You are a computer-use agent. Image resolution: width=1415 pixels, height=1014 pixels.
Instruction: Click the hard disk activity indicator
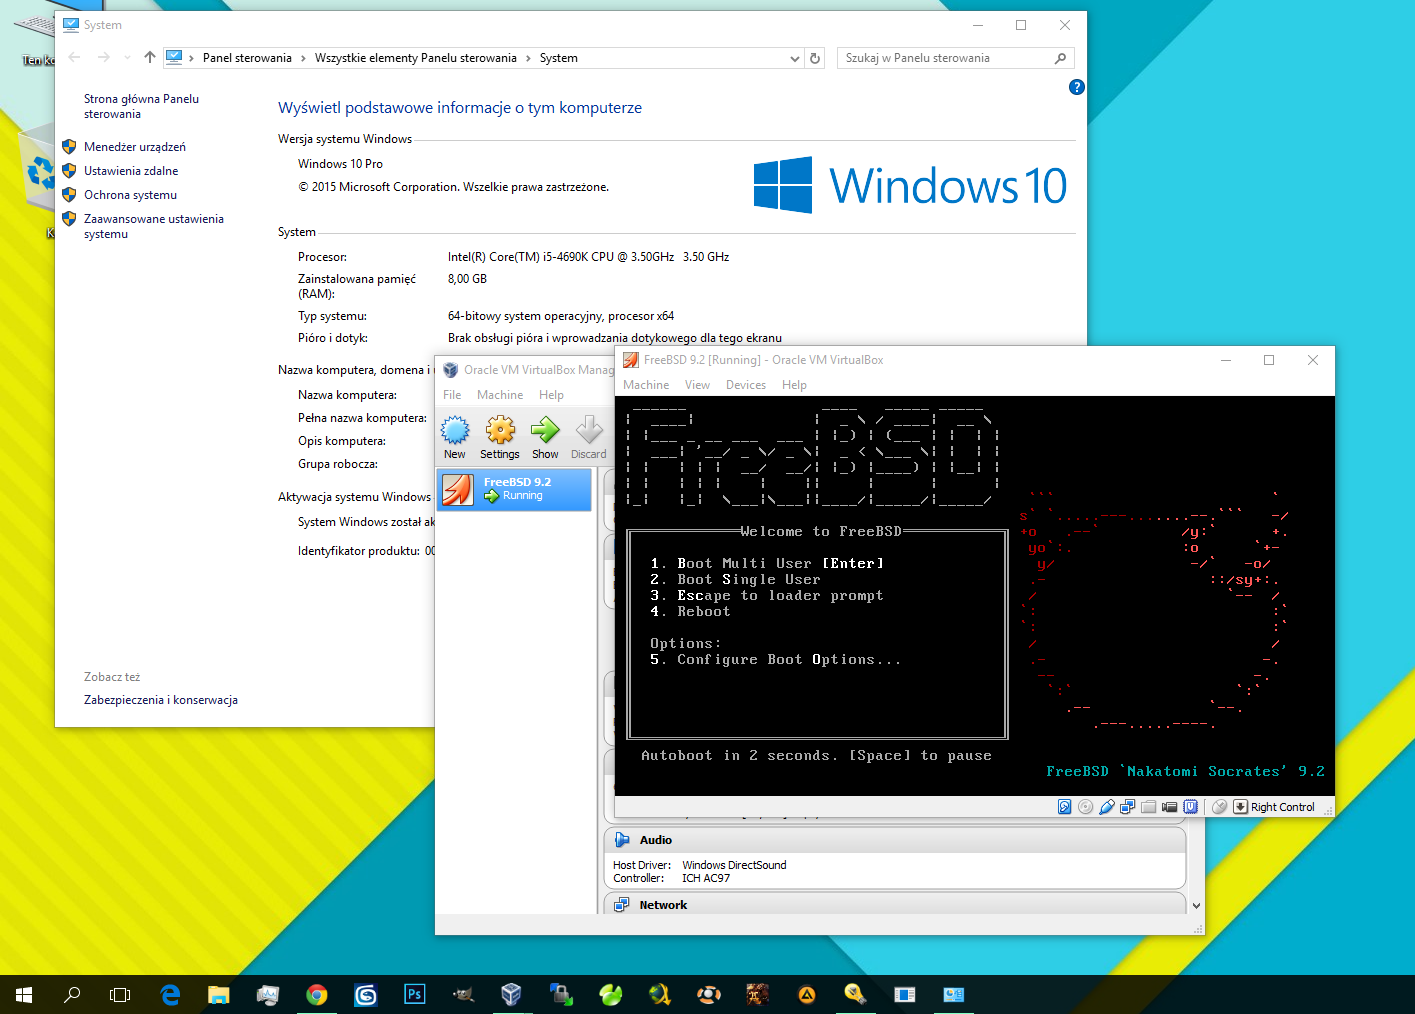coord(1065,807)
